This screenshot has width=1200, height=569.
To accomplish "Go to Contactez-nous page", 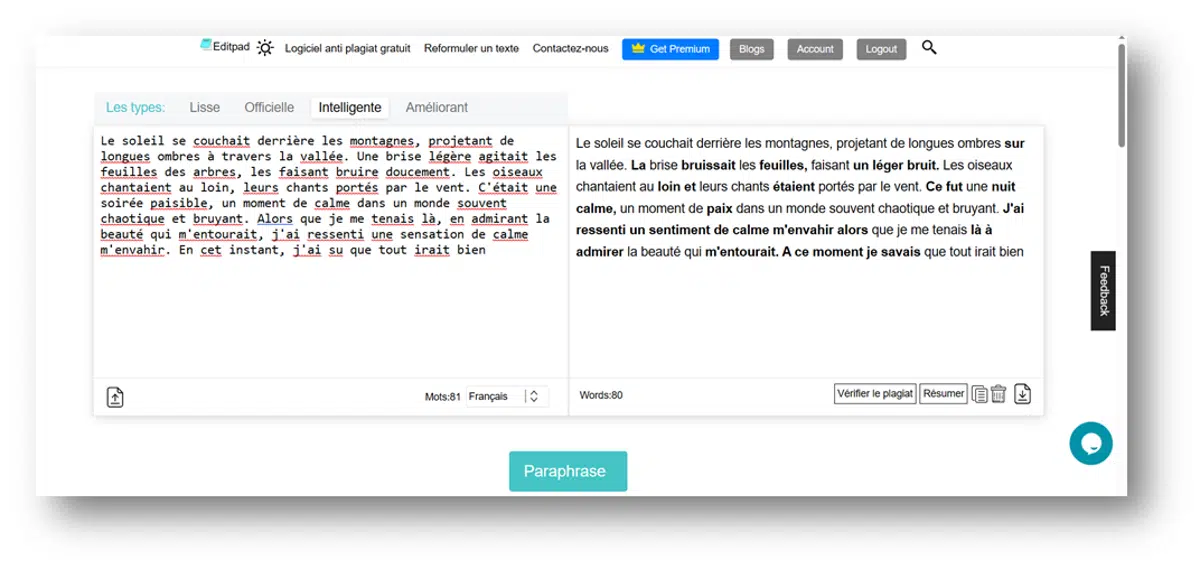I will (x=570, y=49).
